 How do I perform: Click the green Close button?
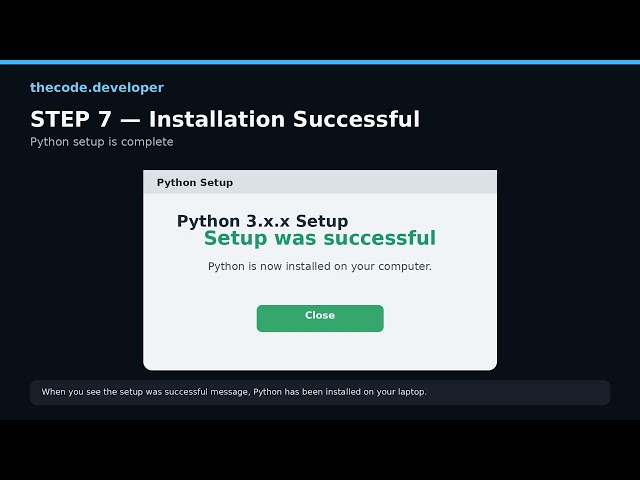pyautogui.click(x=320, y=318)
